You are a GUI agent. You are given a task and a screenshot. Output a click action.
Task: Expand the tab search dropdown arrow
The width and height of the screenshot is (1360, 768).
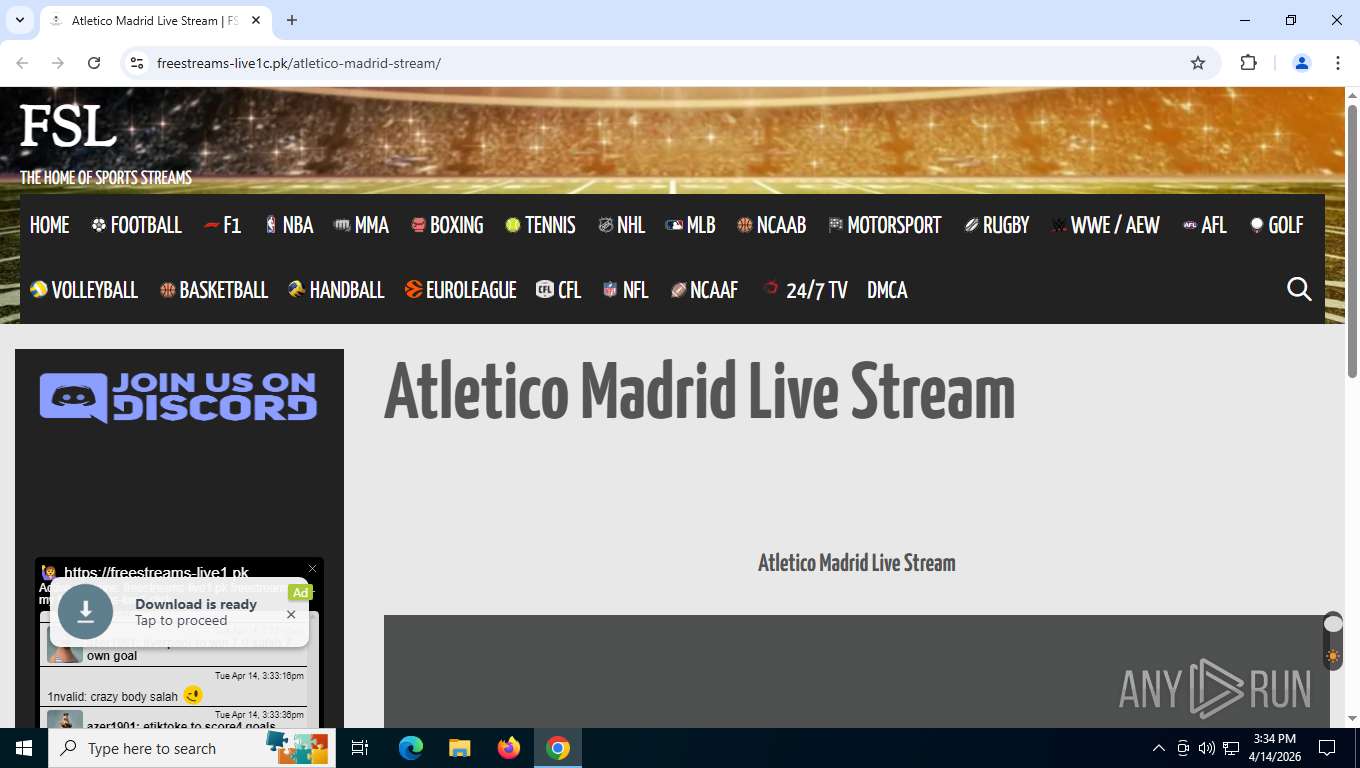click(x=19, y=20)
